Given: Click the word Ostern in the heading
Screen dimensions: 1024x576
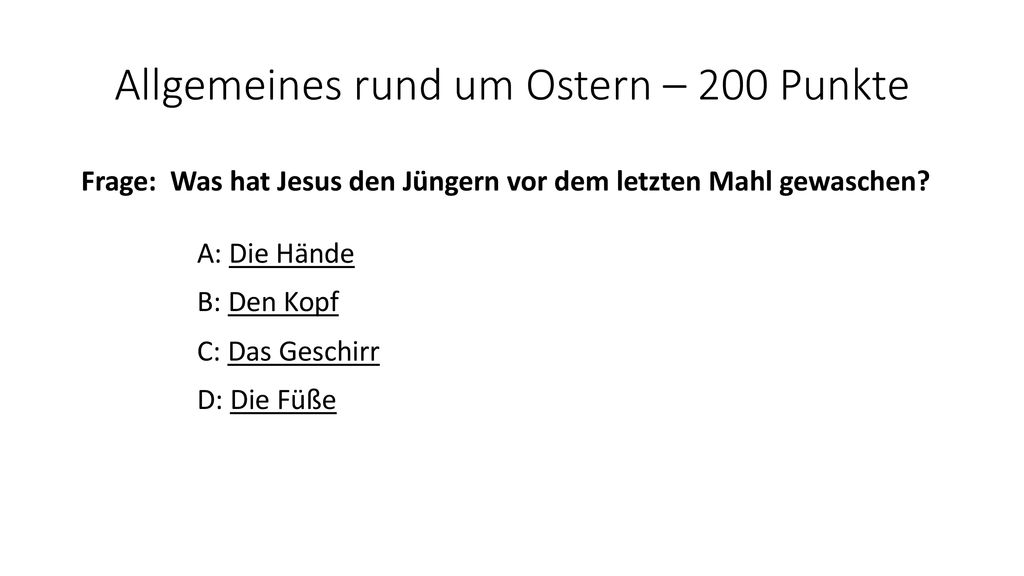Looking at the screenshot, I should pos(589,86).
